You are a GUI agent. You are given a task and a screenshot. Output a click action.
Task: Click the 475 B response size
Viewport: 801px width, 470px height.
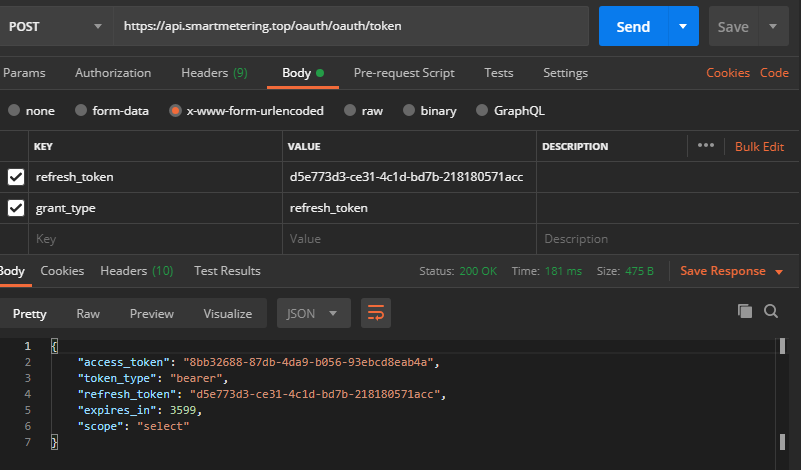pyautogui.click(x=639, y=271)
